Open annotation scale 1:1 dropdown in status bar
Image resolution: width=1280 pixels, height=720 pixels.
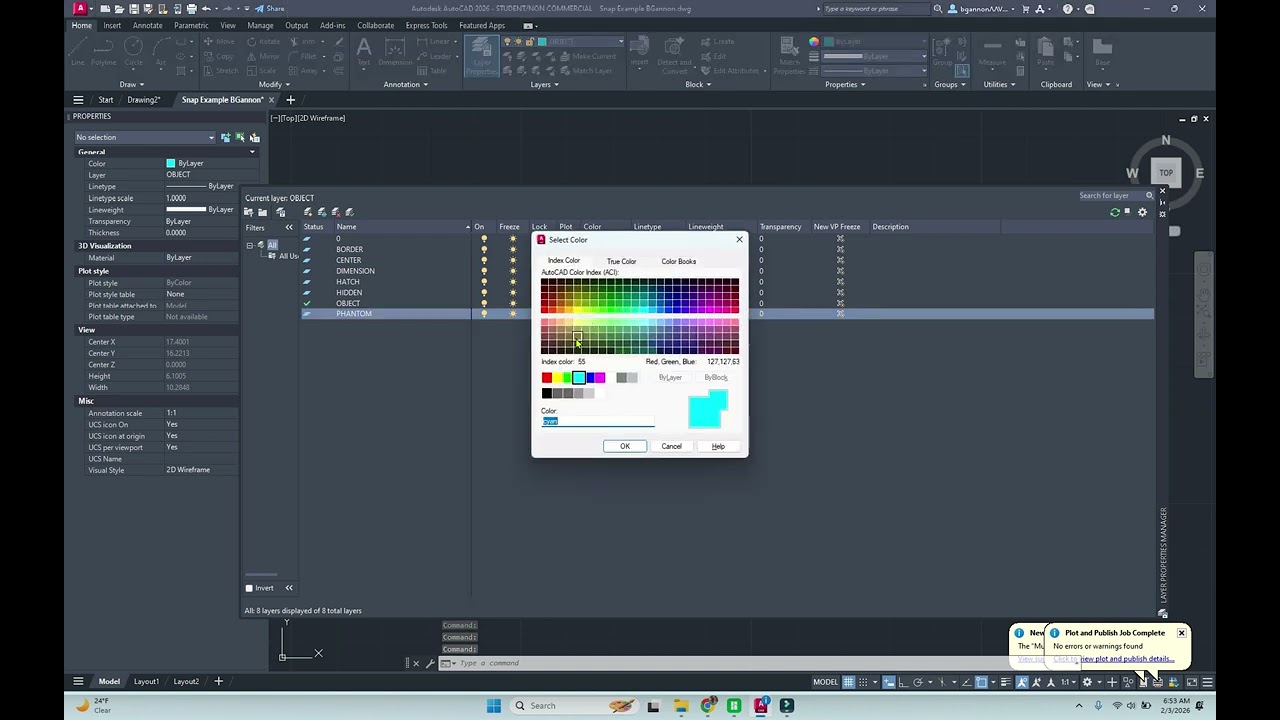tap(1068, 682)
